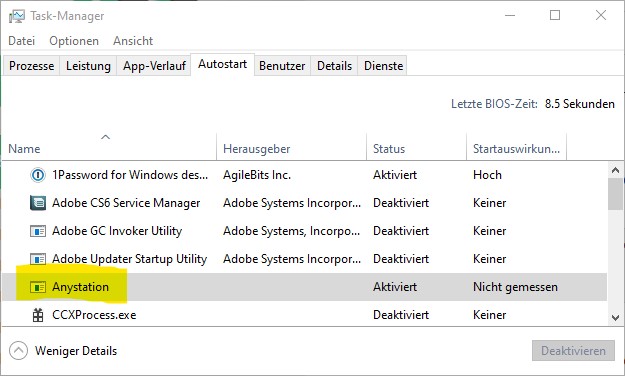This screenshot has height=376, width=625.
Task: Open the Datei menu
Action: click(22, 41)
